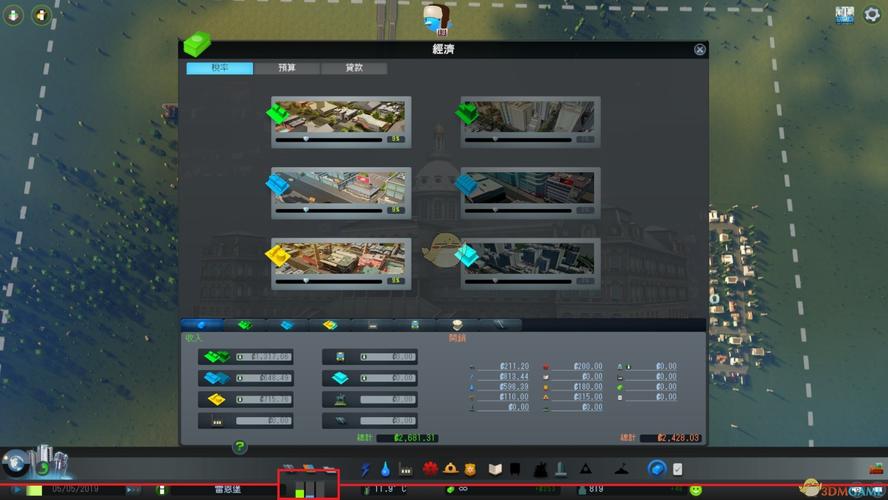Select yellow industrial filter tab

click(x=330, y=325)
